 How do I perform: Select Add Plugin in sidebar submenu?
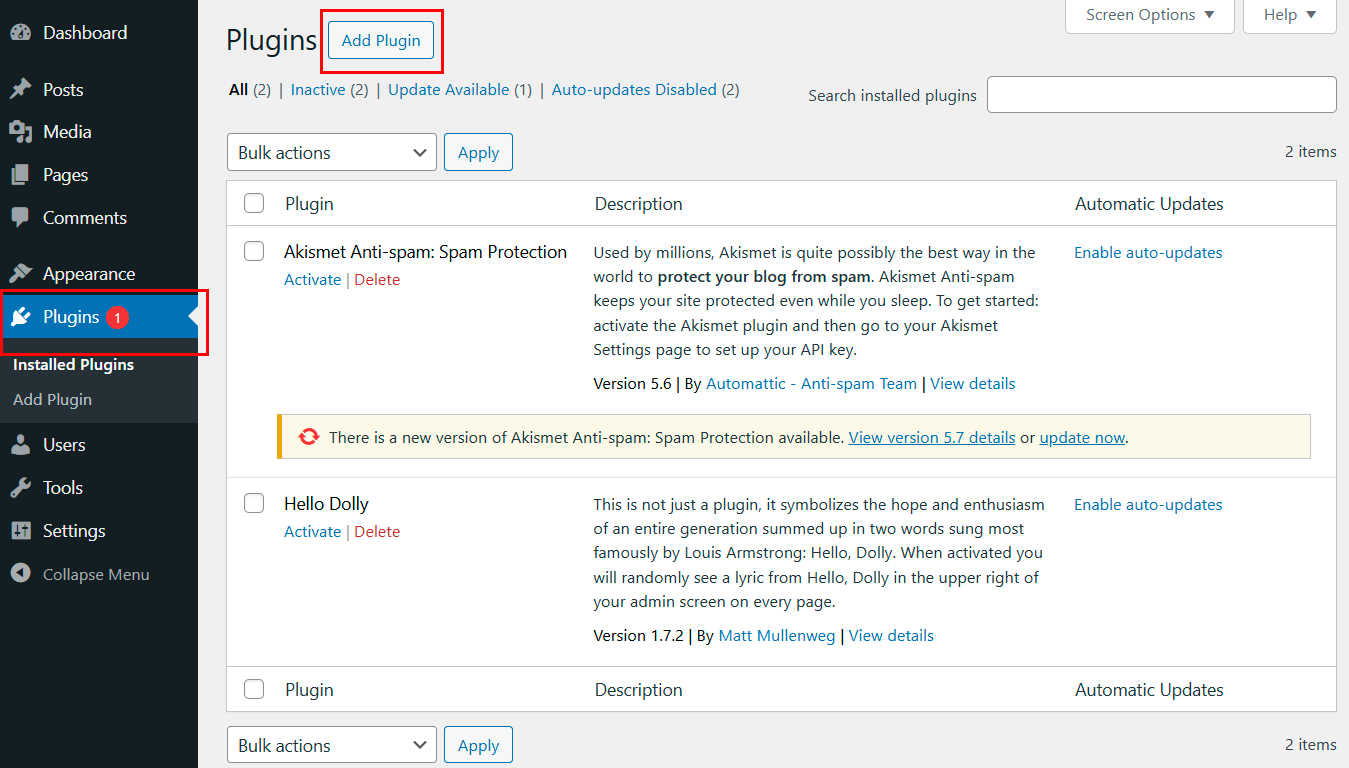(x=52, y=400)
